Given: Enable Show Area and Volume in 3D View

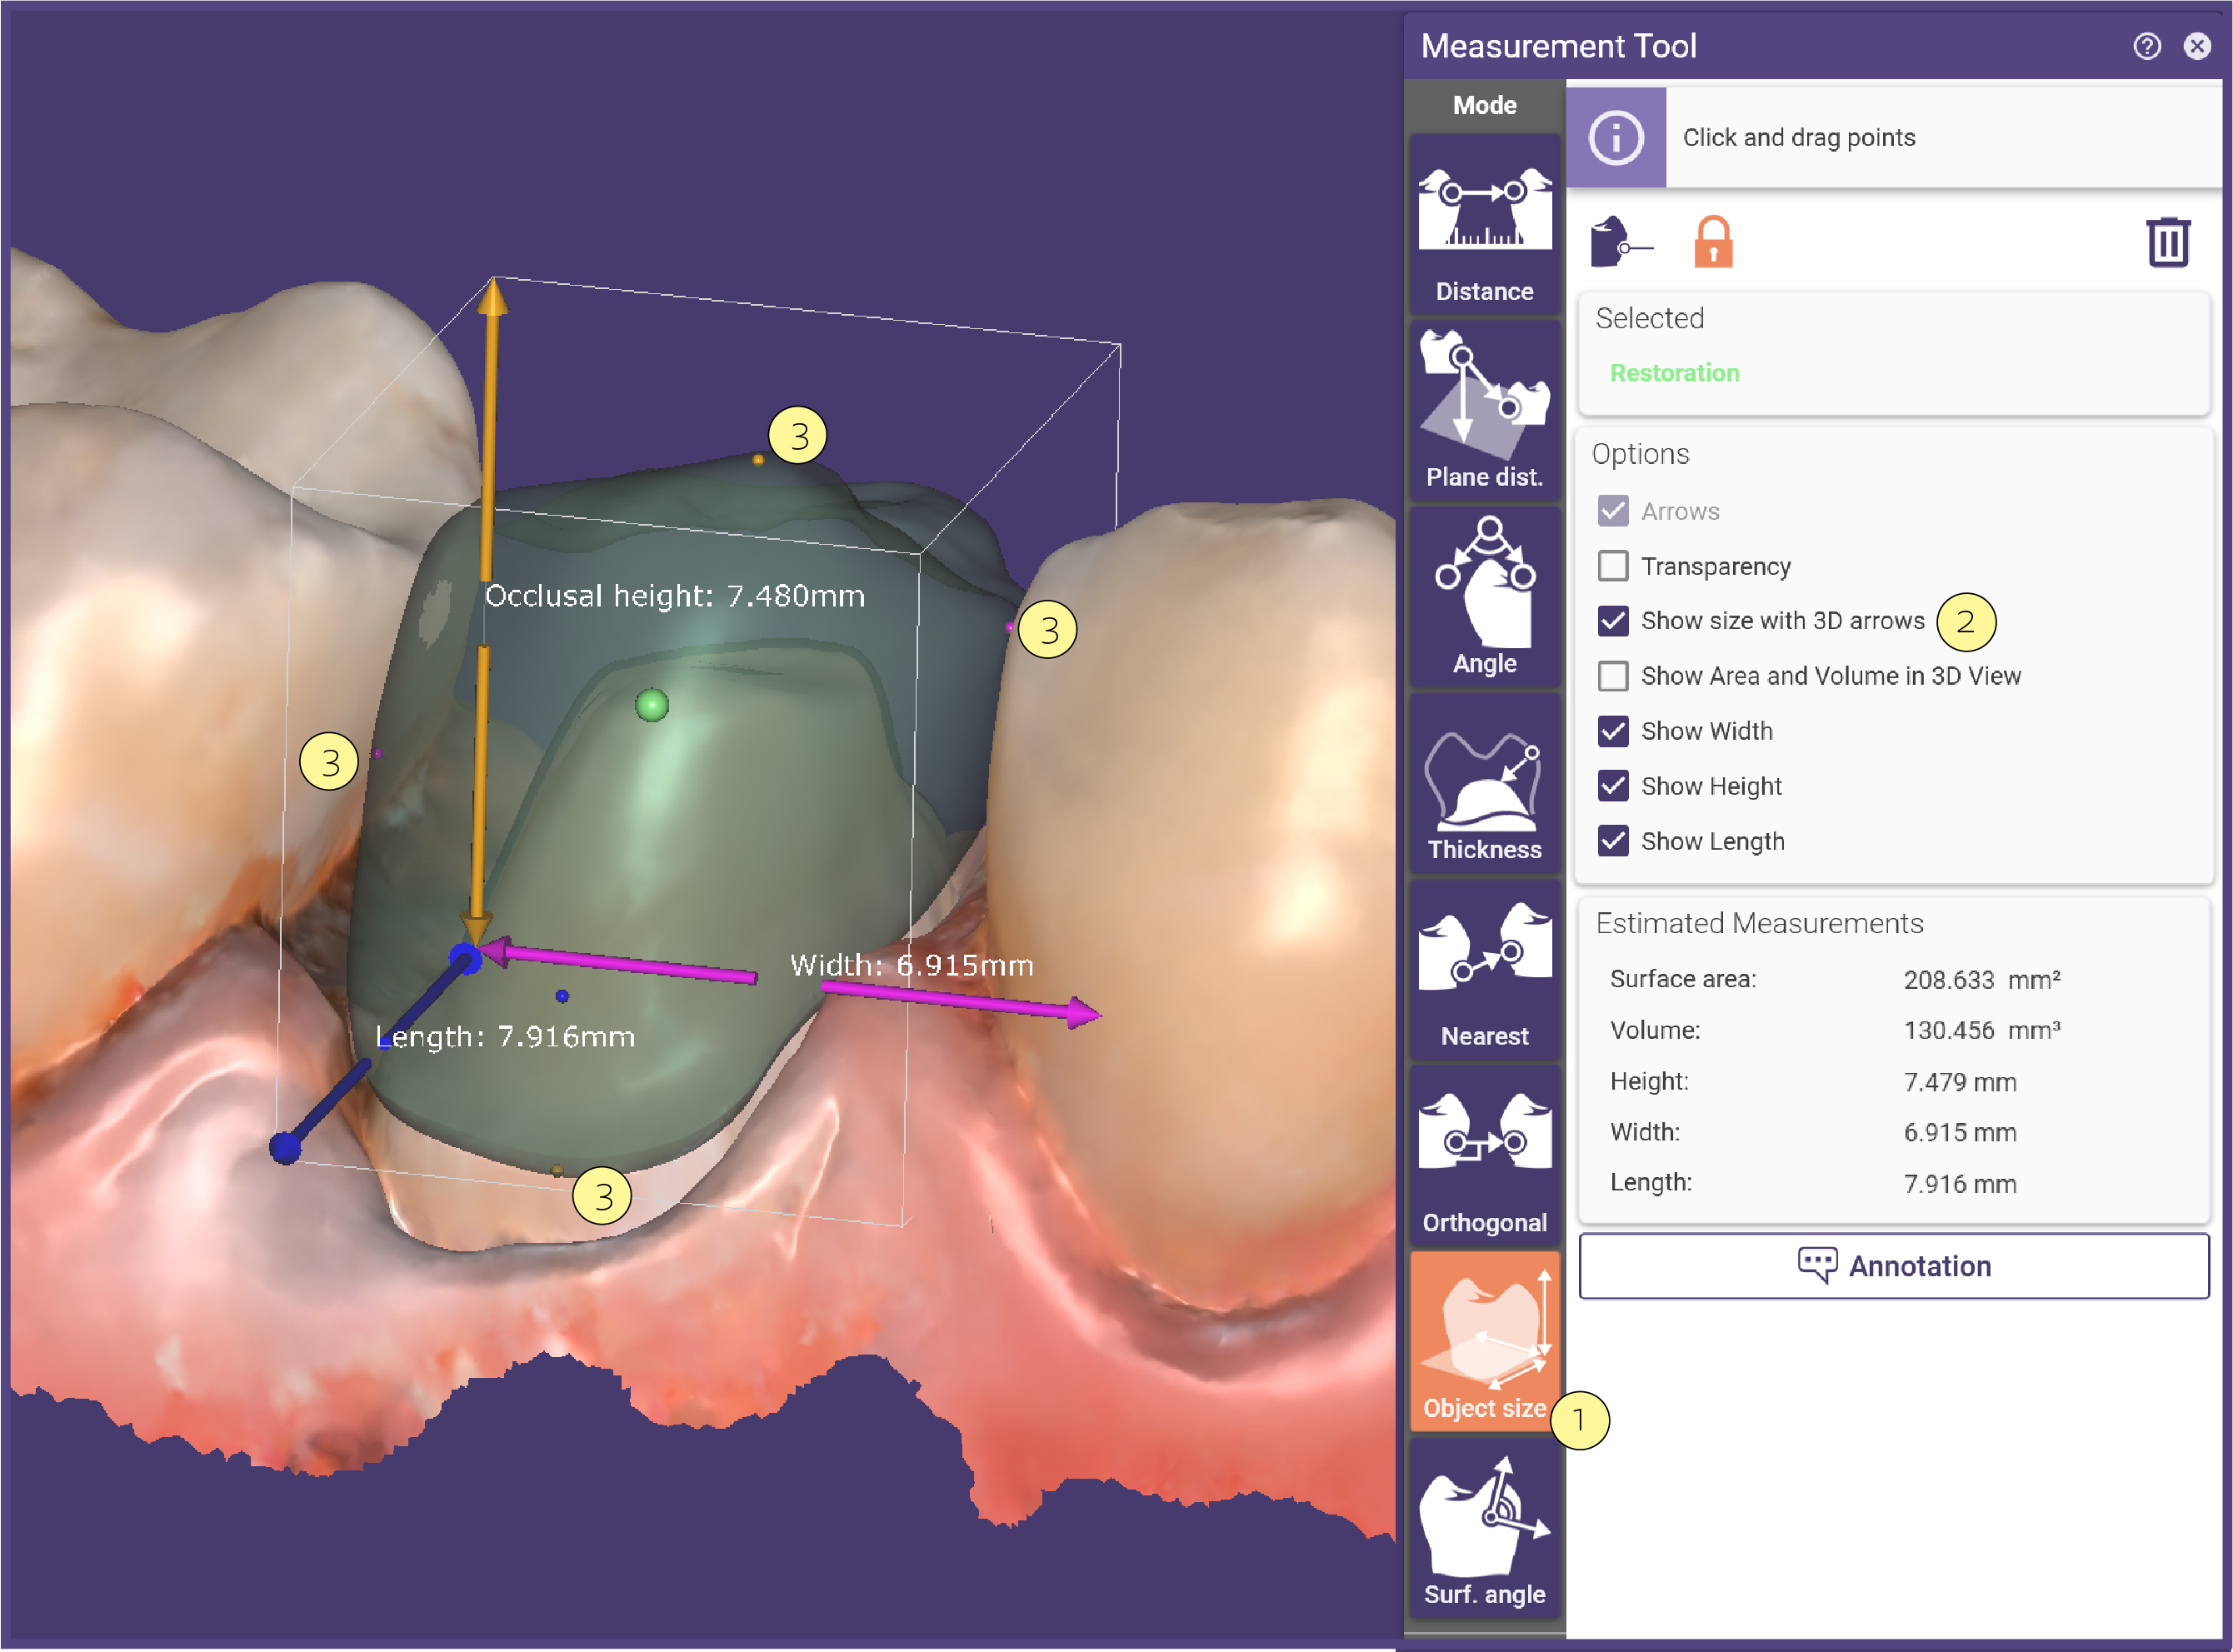Looking at the screenshot, I should (1612, 676).
